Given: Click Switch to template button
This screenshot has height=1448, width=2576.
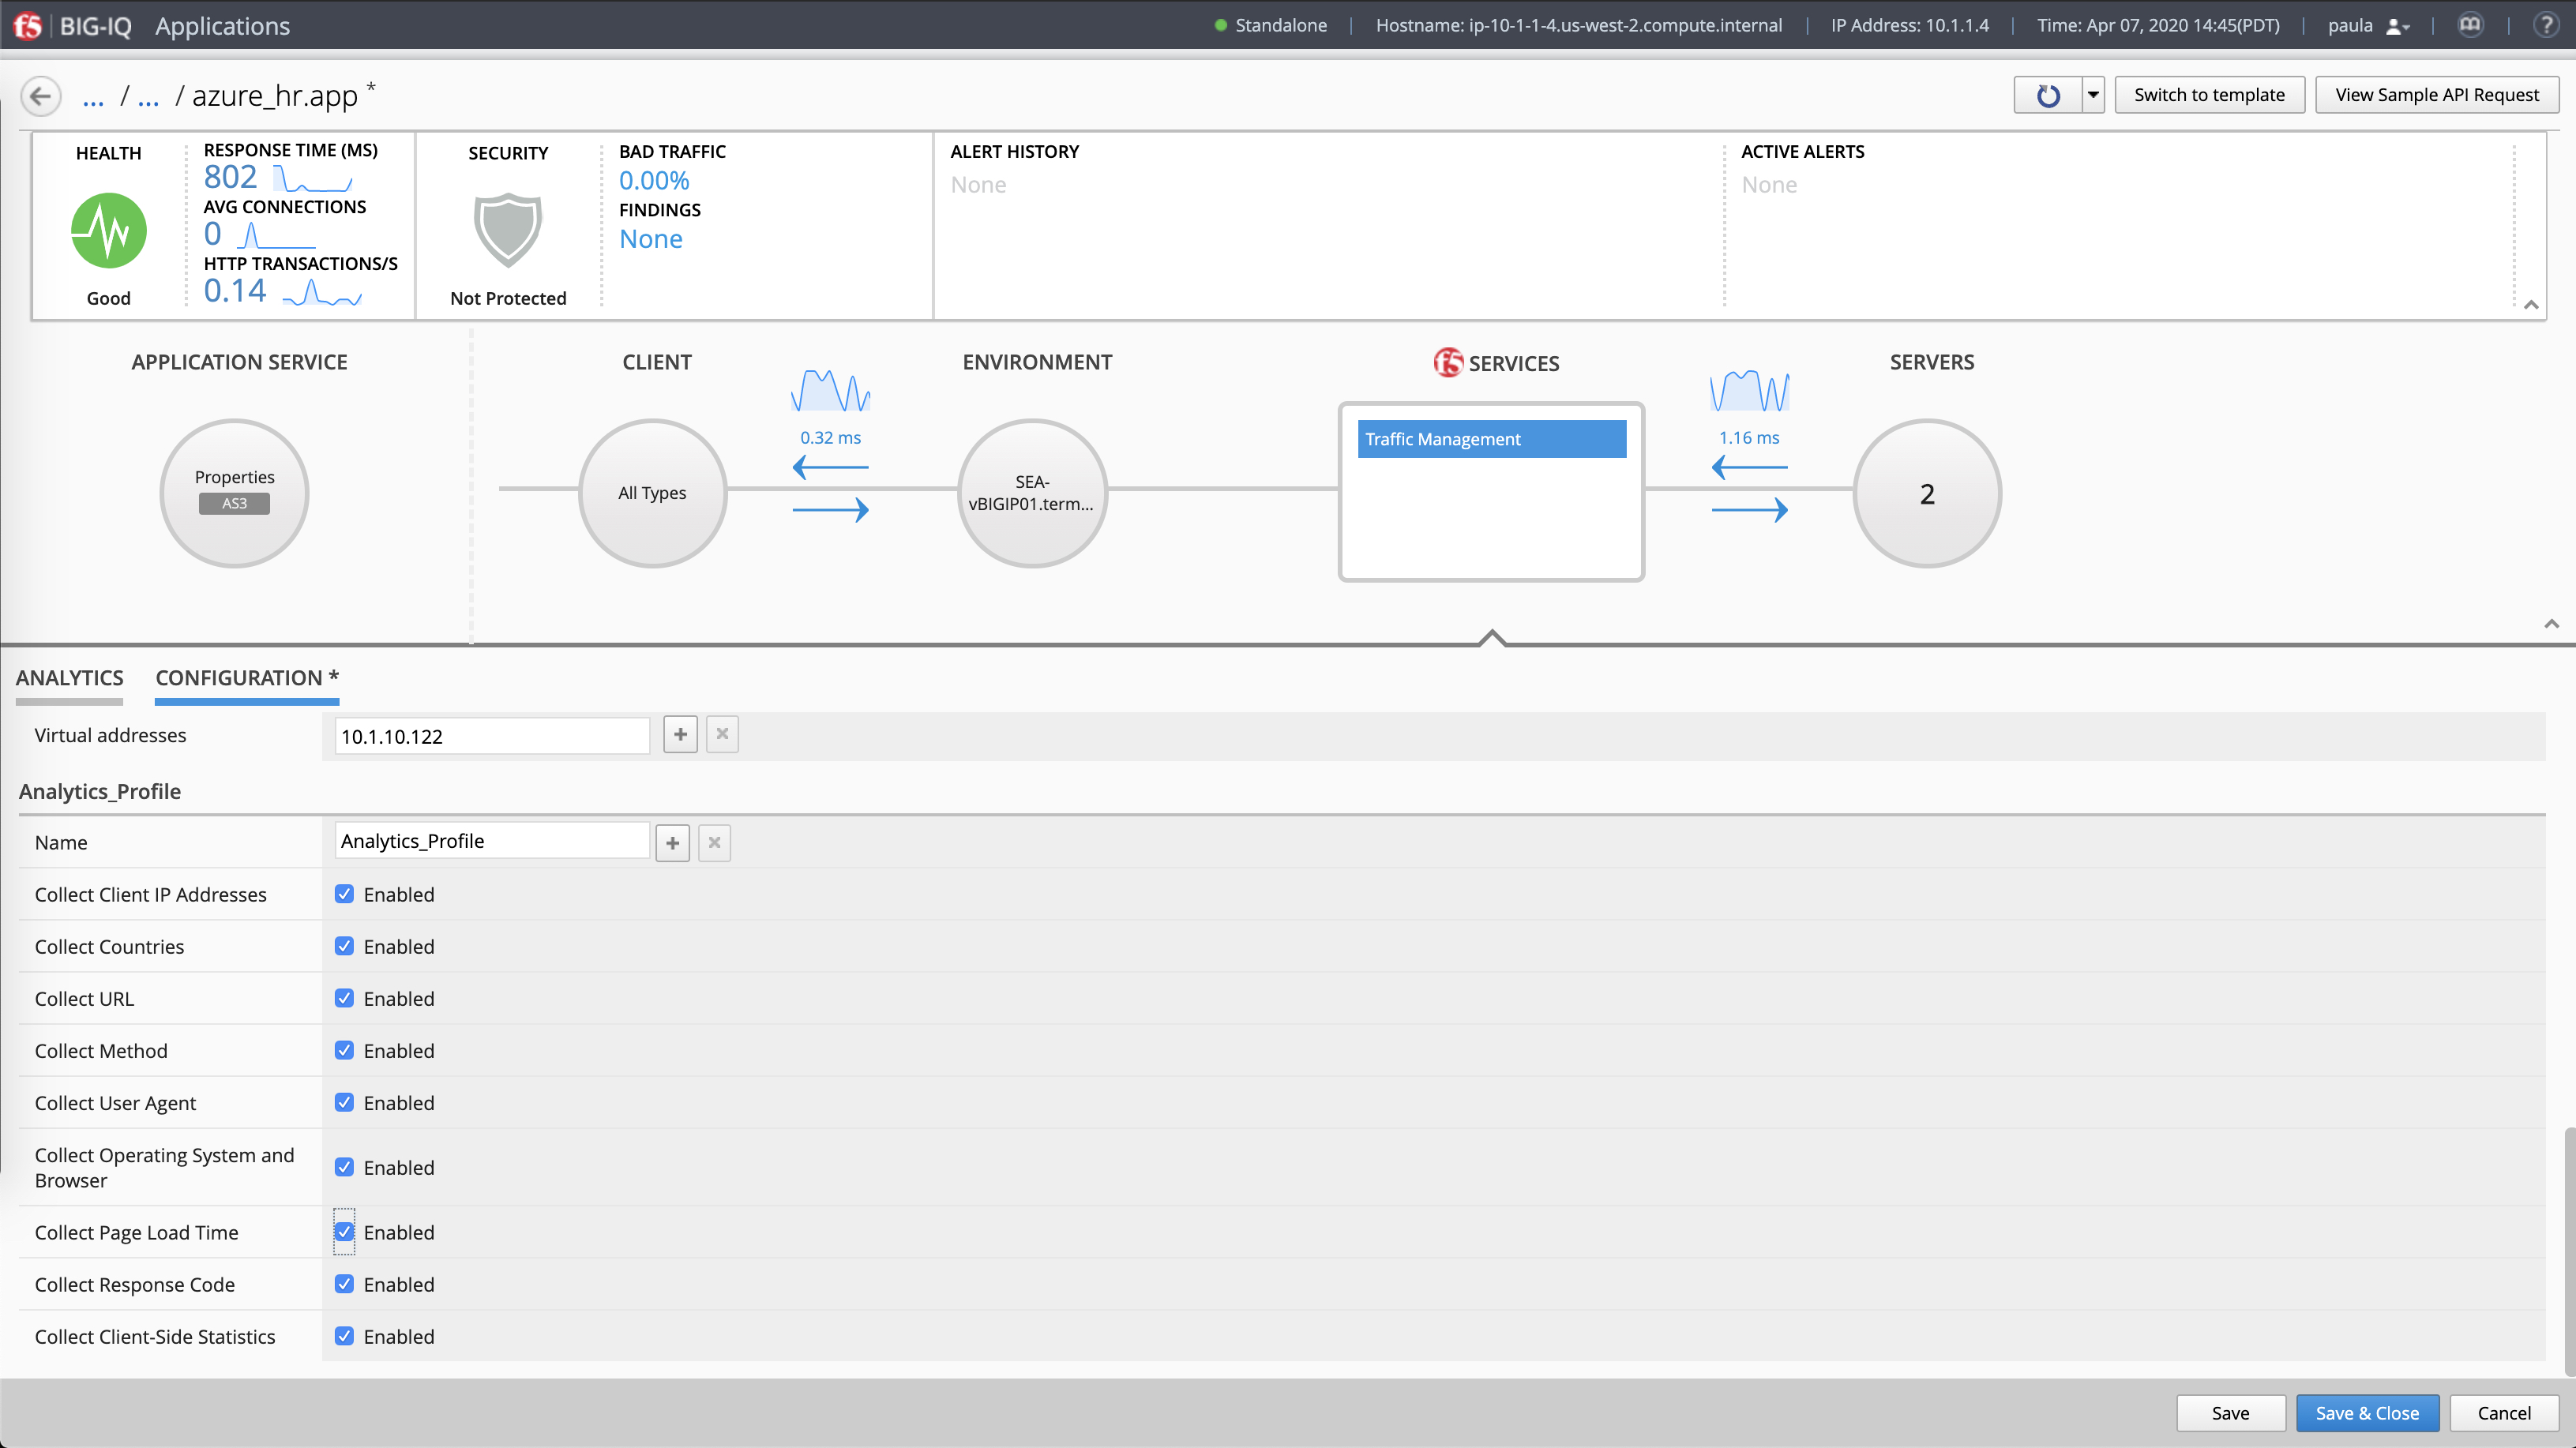Looking at the screenshot, I should coord(2209,95).
